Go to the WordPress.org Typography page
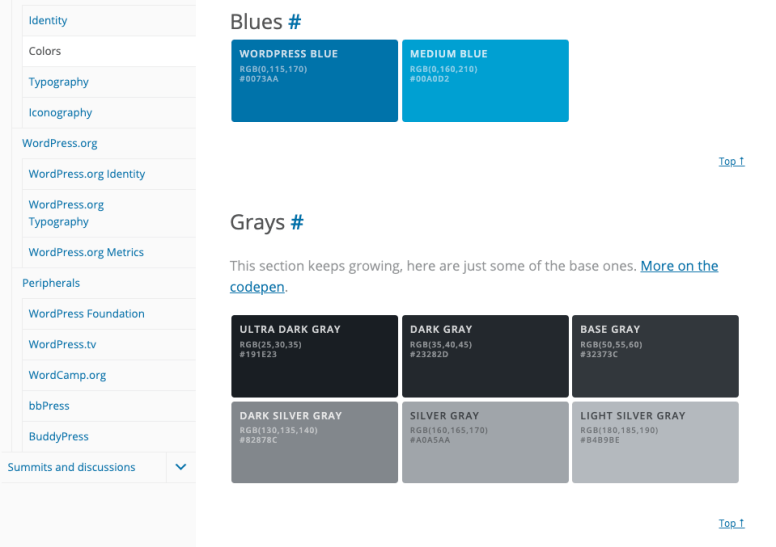 (66, 213)
